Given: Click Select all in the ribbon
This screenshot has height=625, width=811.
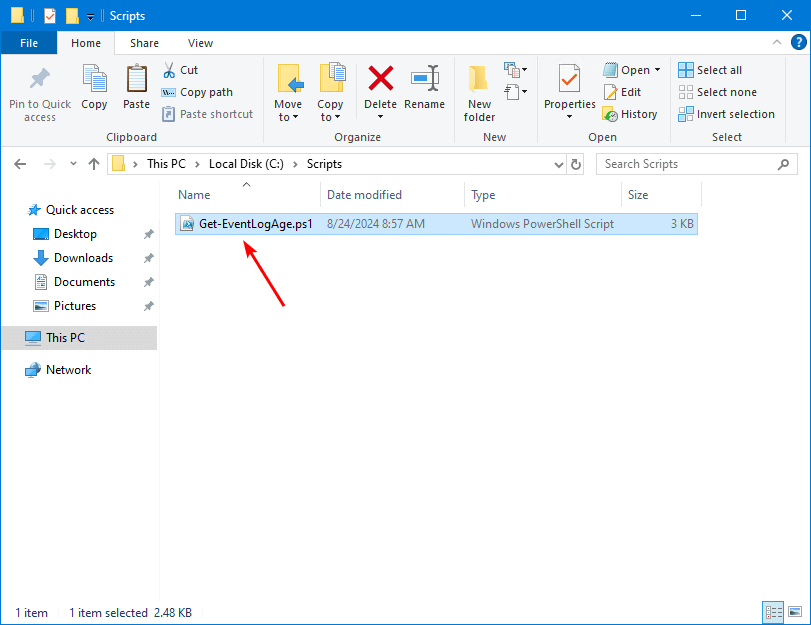Looking at the screenshot, I should pos(710,70).
